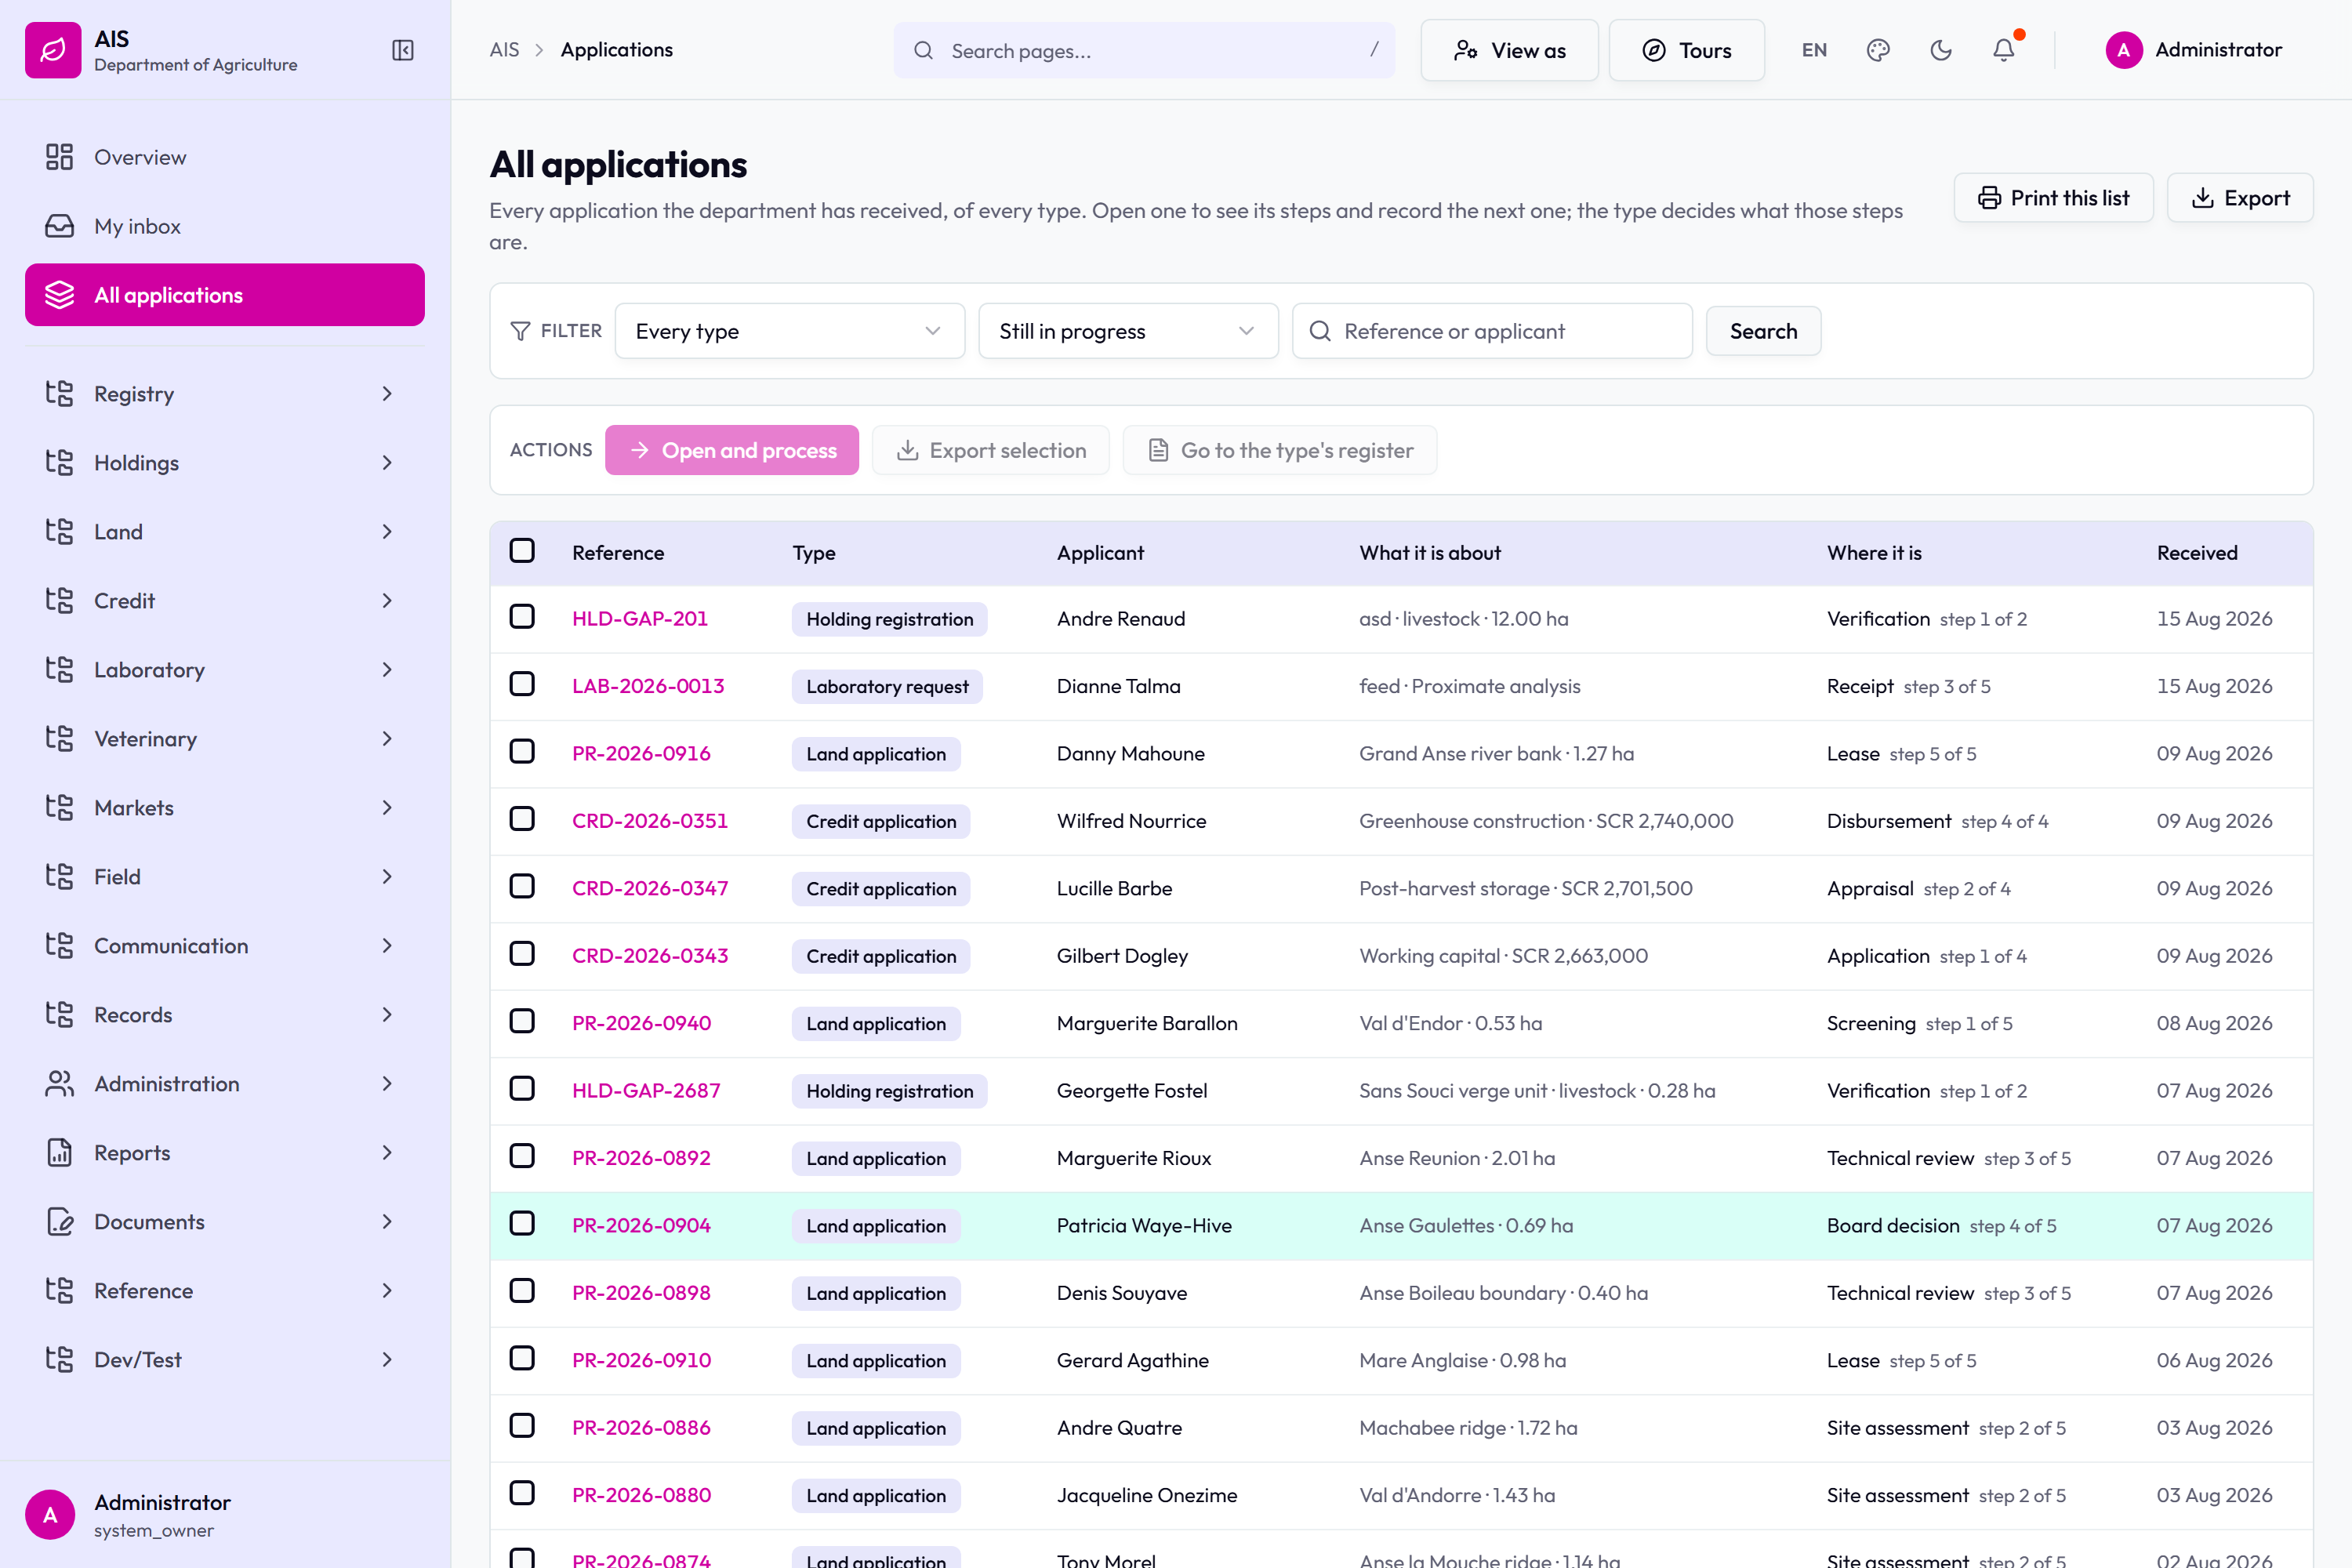Expand the Holdings sidebar section

(225, 463)
